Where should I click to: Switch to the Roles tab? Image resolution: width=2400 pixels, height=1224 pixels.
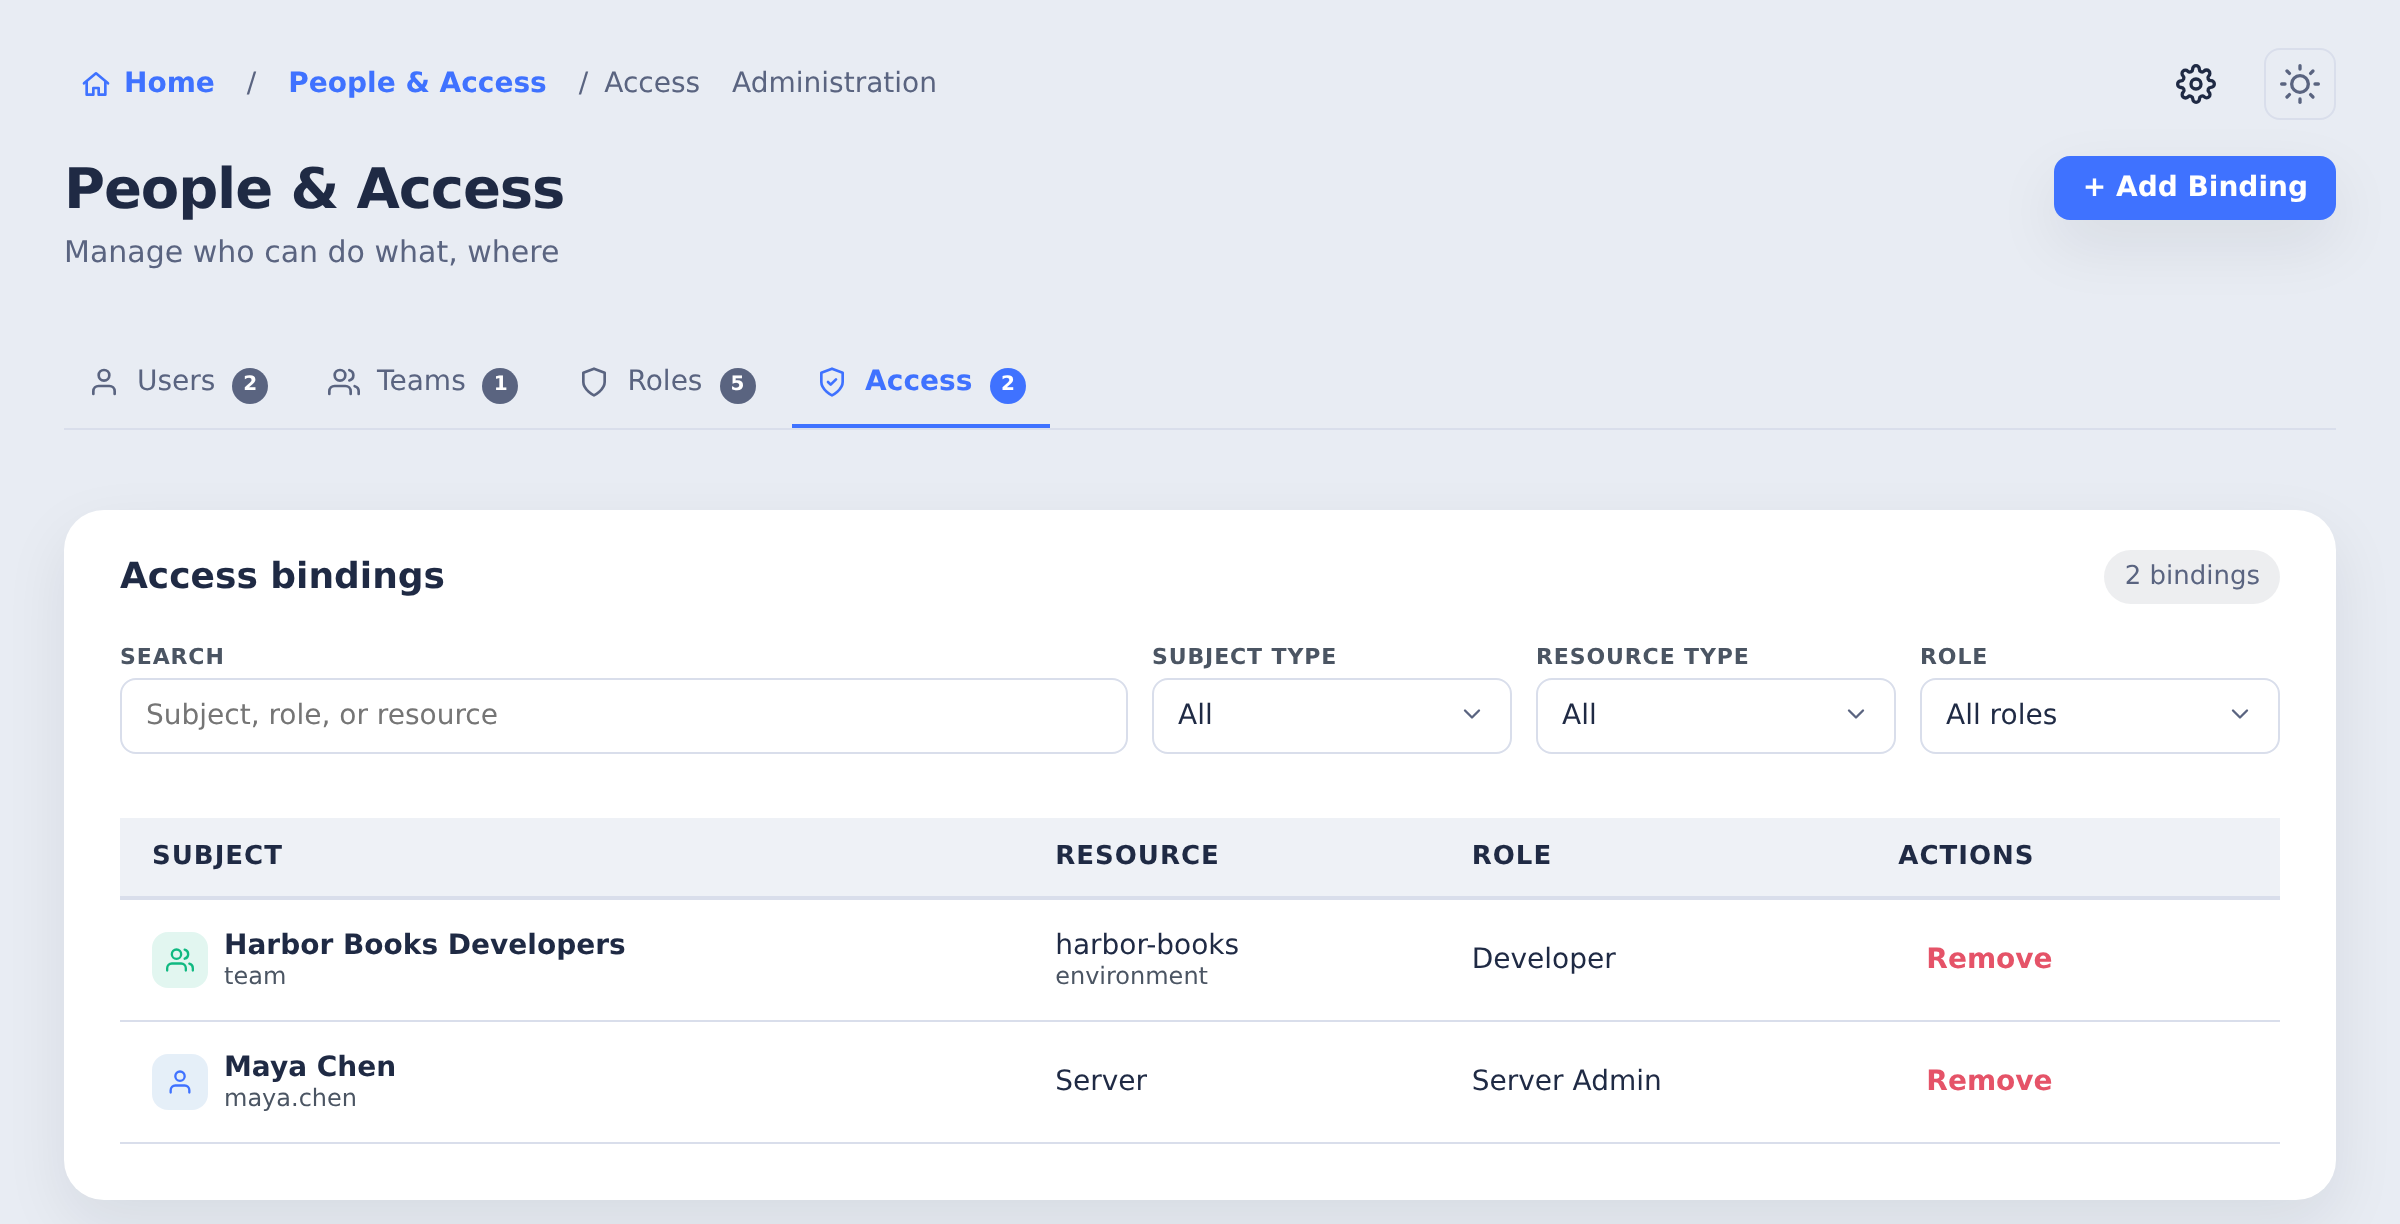pyautogui.click(x=667, y=382)
